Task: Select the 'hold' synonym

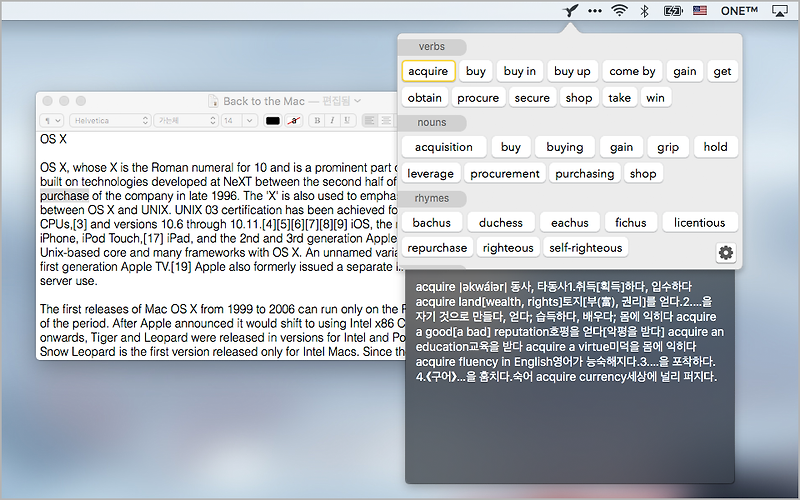Action: tap(715, 147)
